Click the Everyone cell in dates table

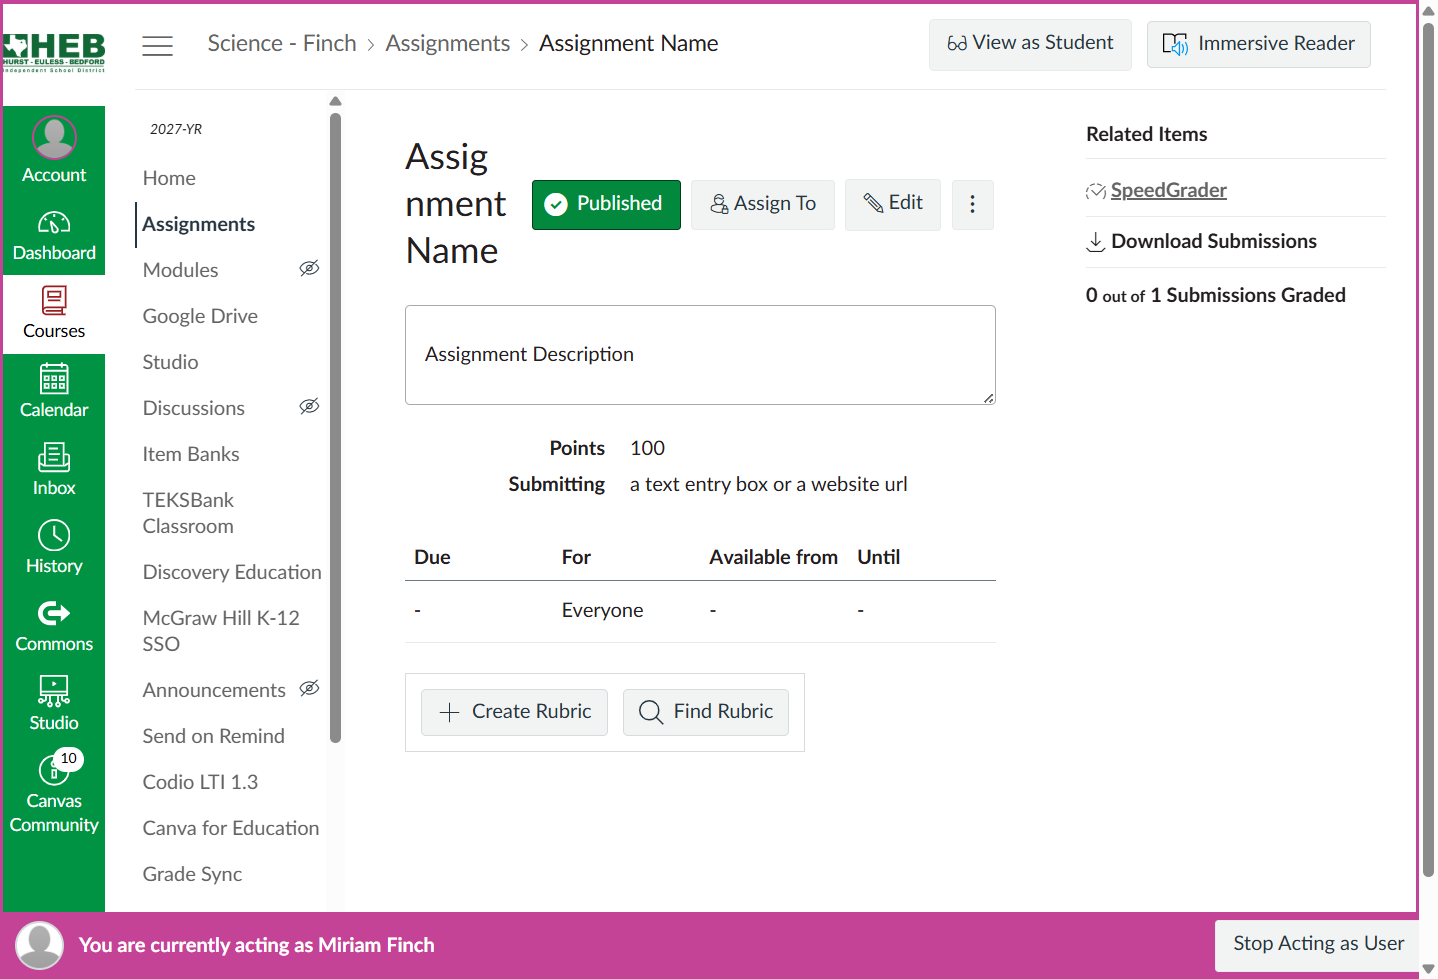(602, 610)
